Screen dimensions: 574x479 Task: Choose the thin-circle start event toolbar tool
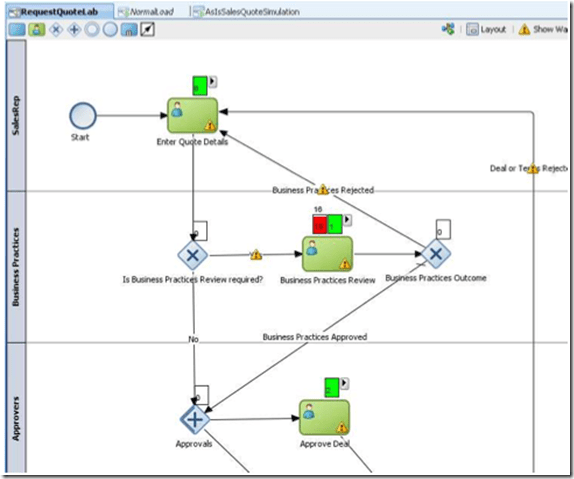(x=110, y=30)
